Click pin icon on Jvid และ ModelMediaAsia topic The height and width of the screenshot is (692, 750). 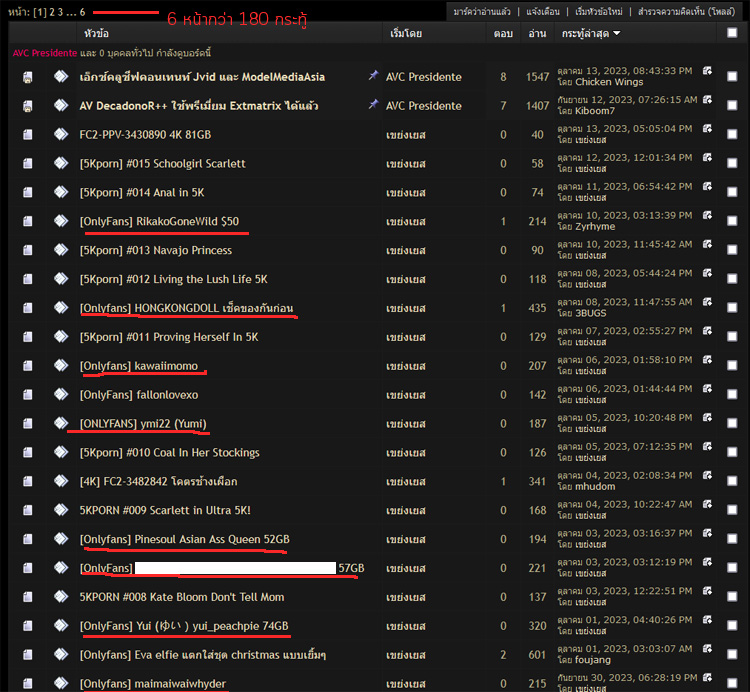[x=373, y=75]
